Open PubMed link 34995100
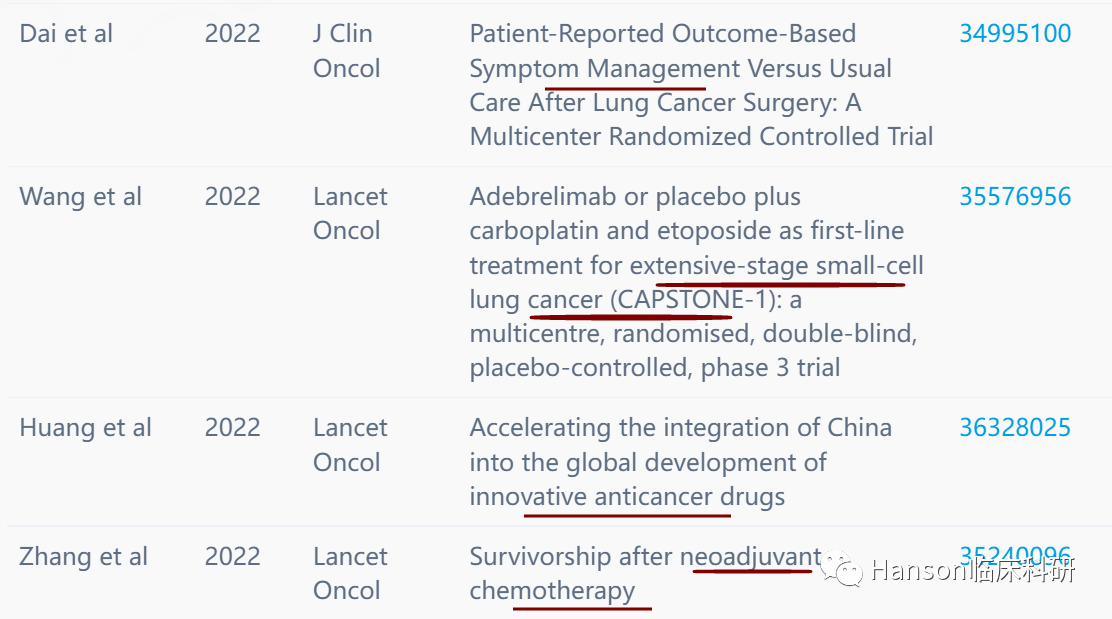The image size is (1112, 619). pyautogui.click(x=1015, y=33)
